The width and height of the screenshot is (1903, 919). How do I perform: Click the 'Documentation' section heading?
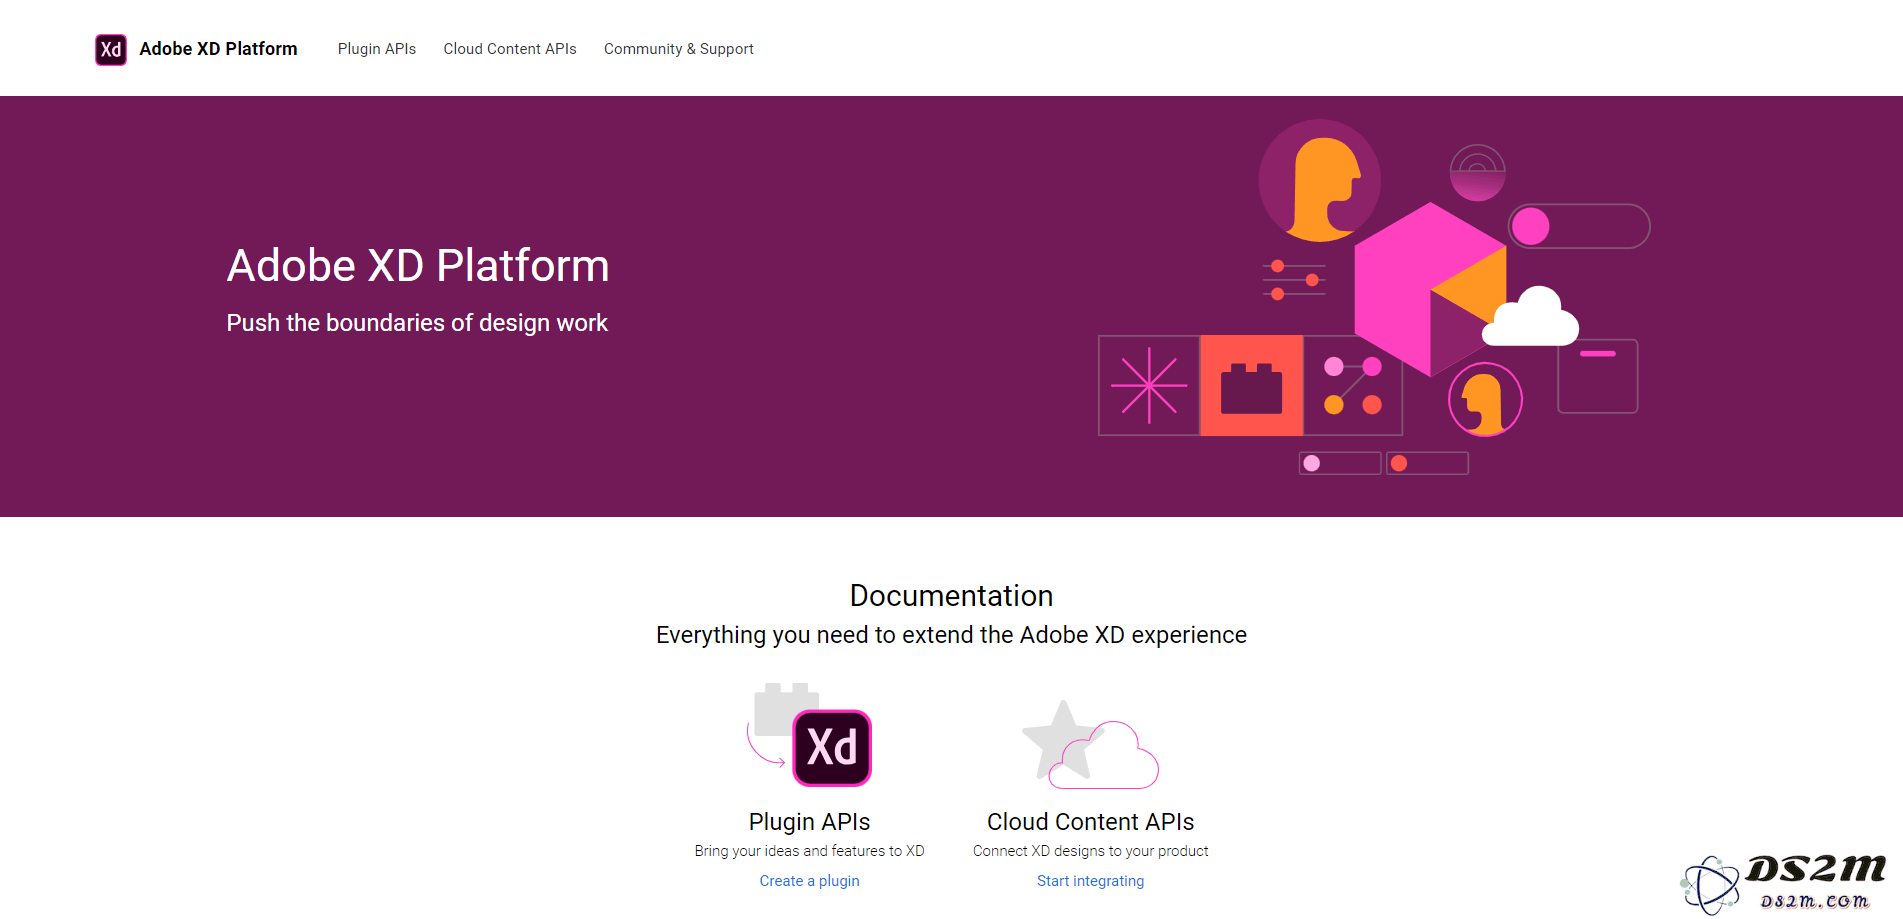click(951, 596)
